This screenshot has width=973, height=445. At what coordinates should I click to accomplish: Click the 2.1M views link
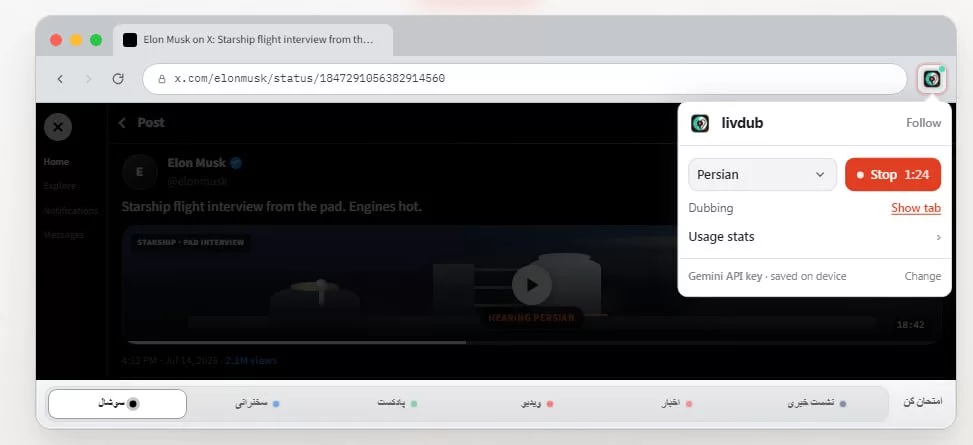pyautogui.click(x=251, y=360)
